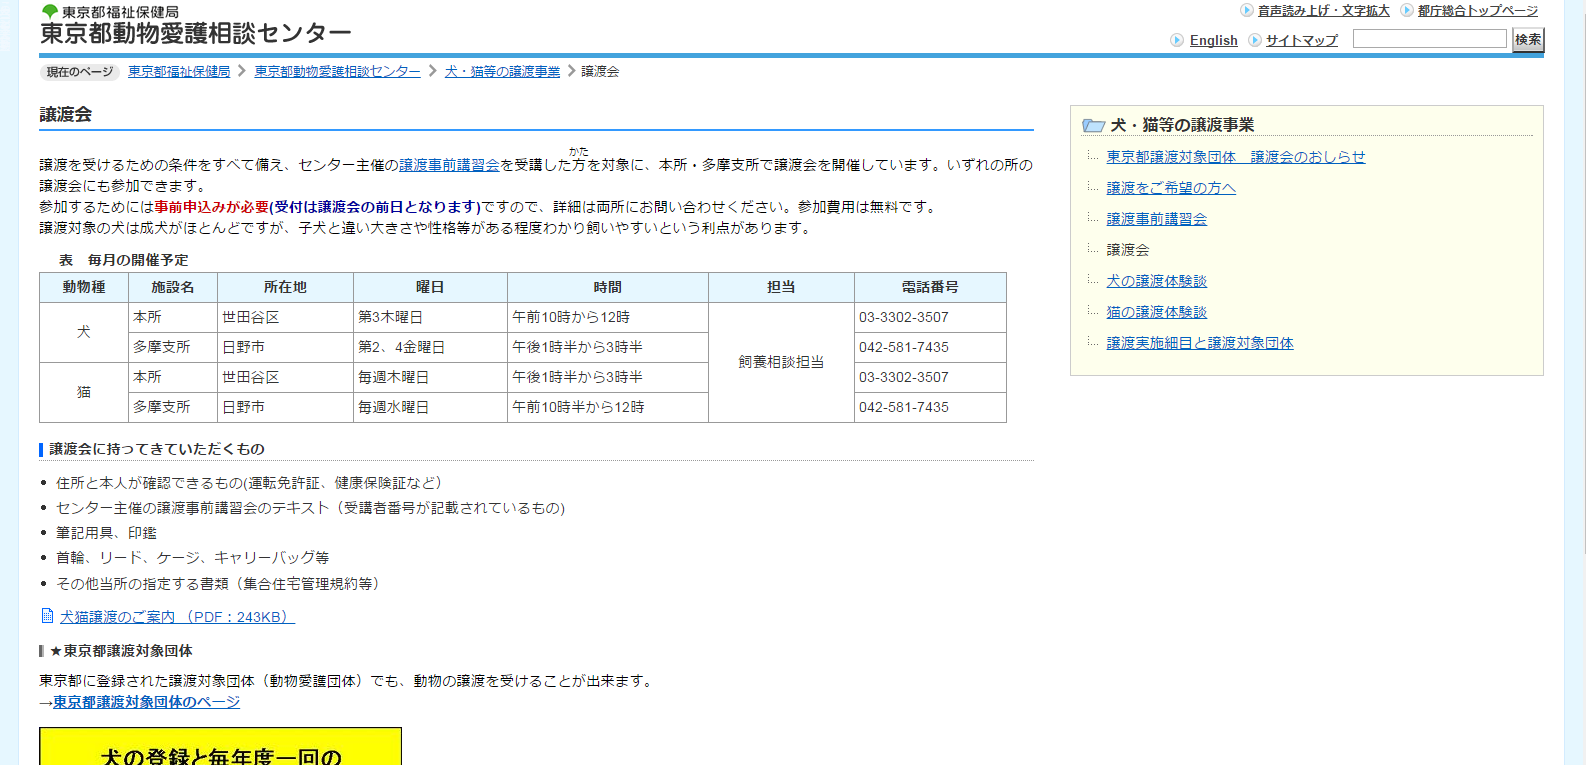Click the 第2、4金曜日 cell
The height and width of the screenshot is (765, 1586).
coord(430,347)
